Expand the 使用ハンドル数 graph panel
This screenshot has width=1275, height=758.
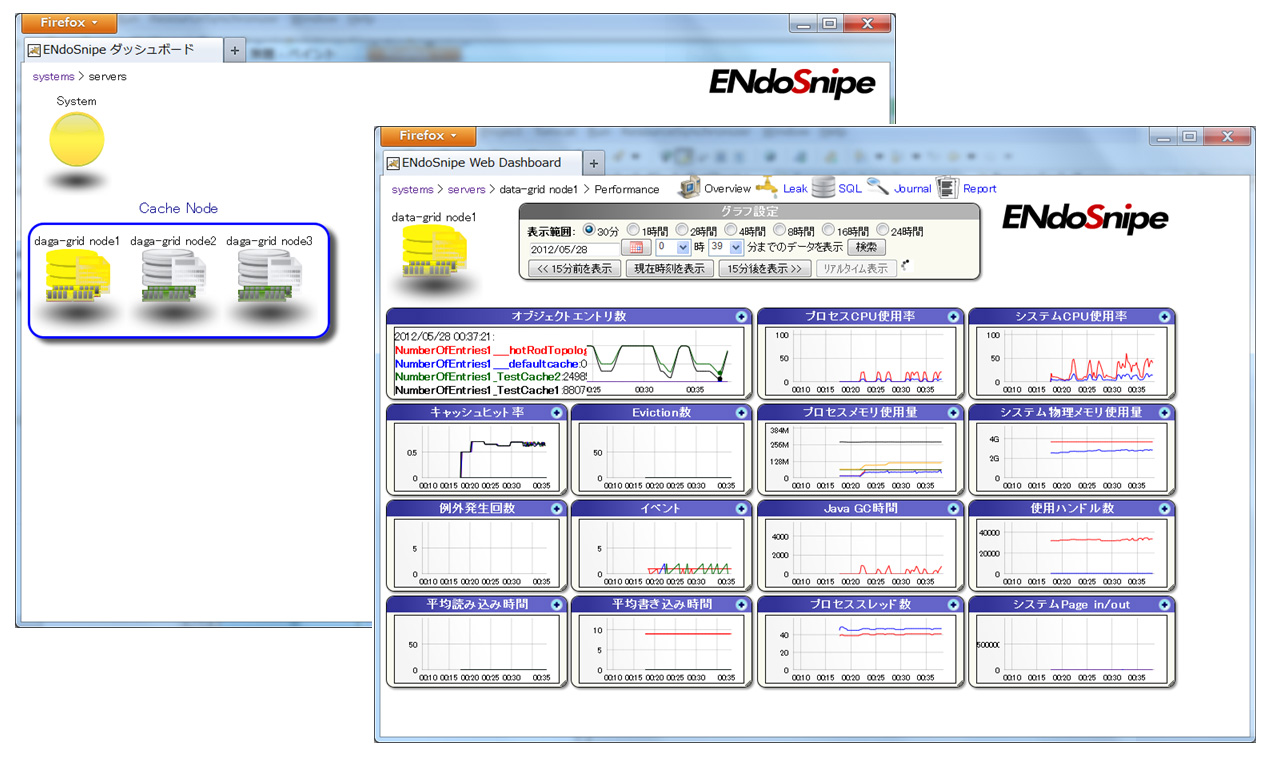click(x=1165, y=508)
